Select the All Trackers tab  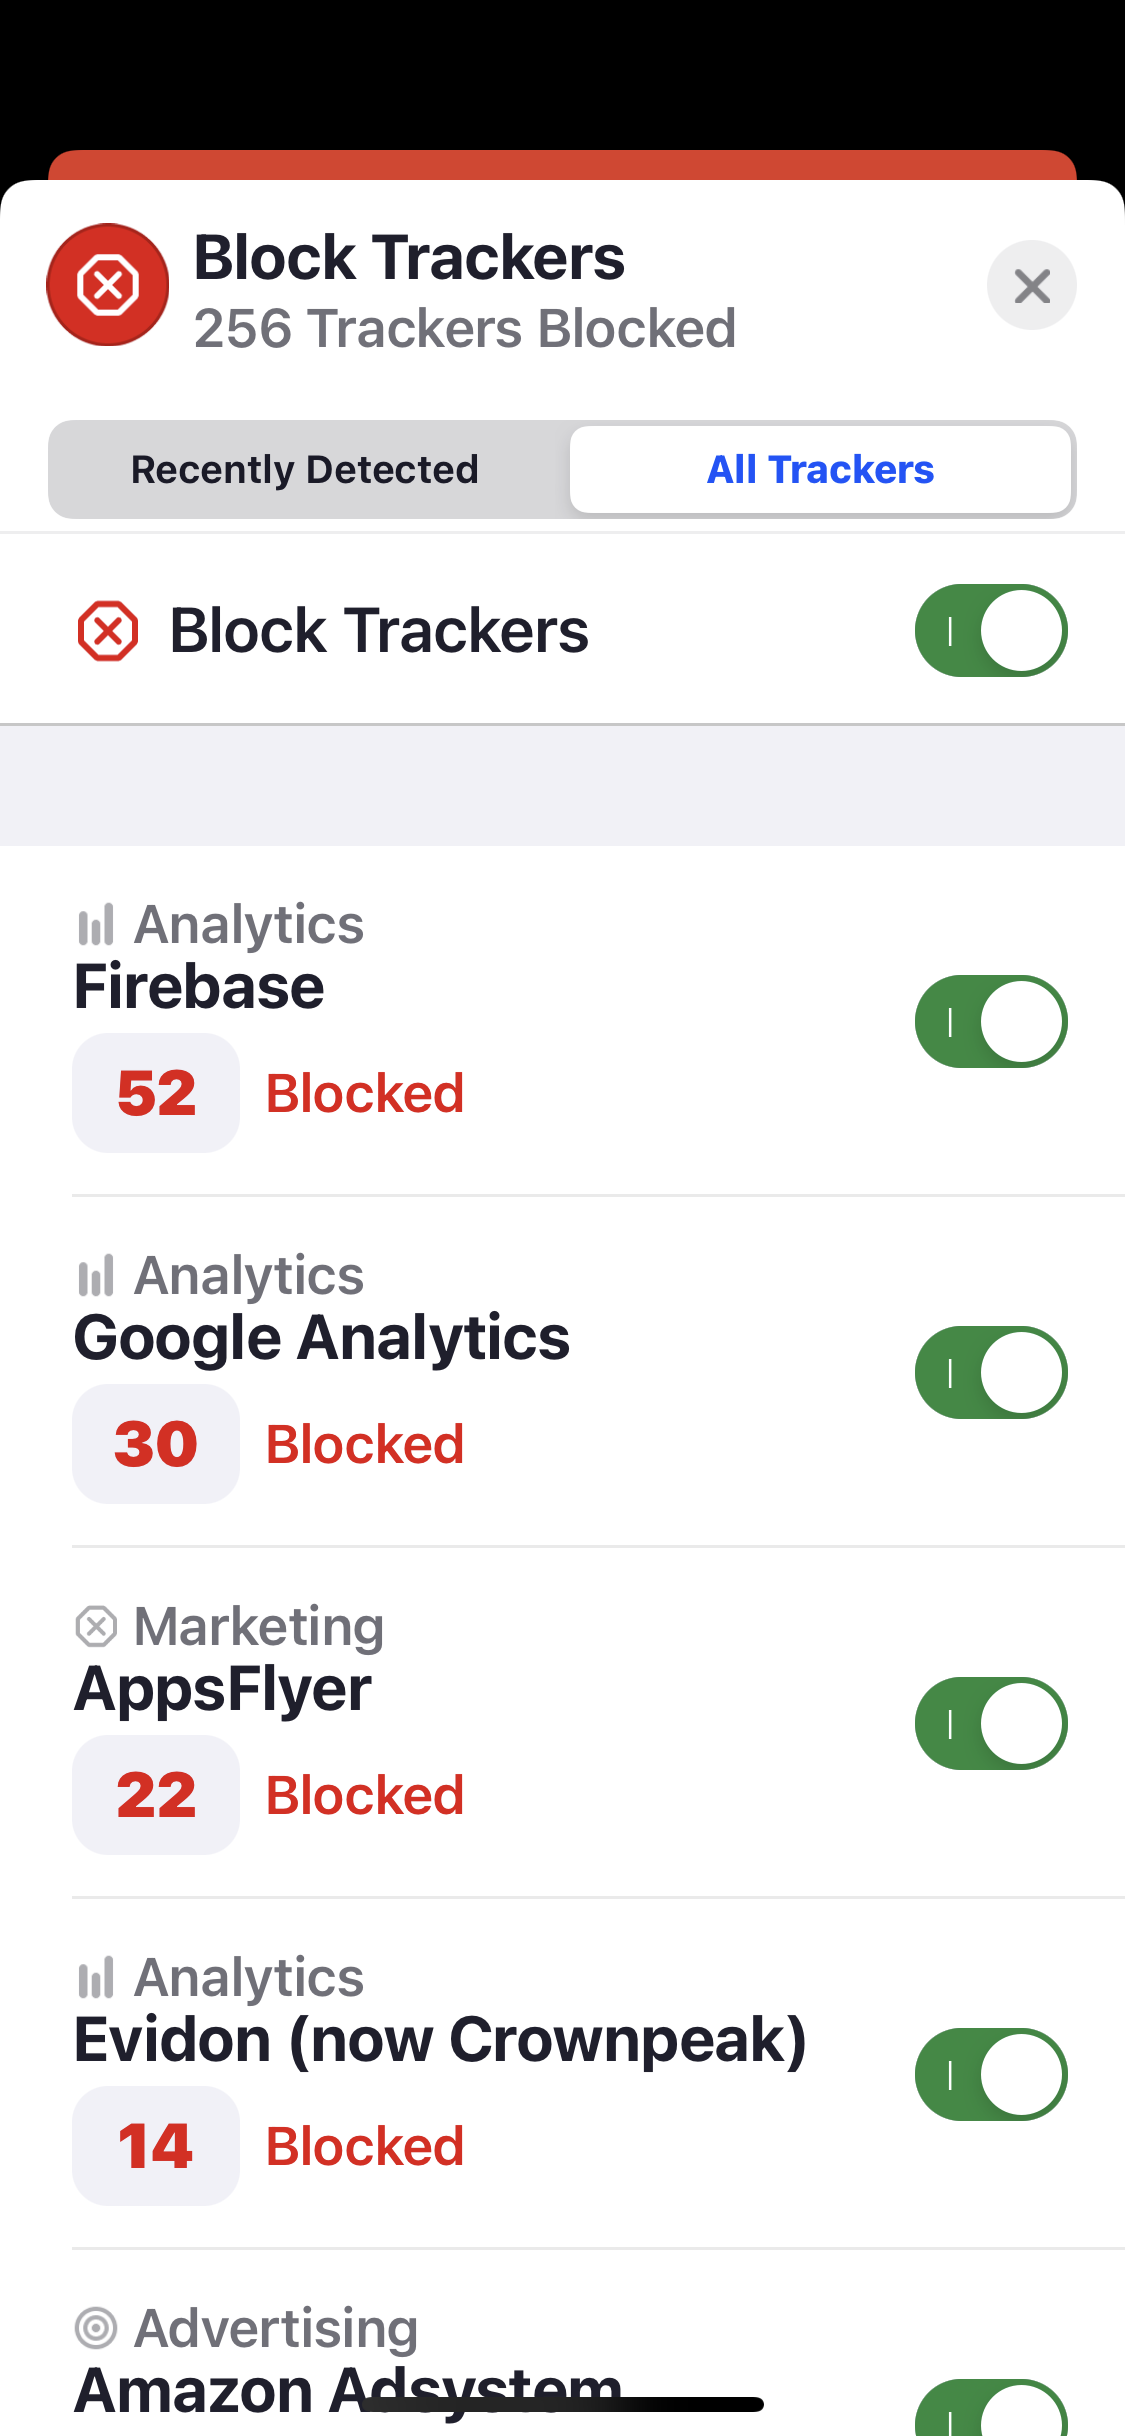(x=820, y=469)
